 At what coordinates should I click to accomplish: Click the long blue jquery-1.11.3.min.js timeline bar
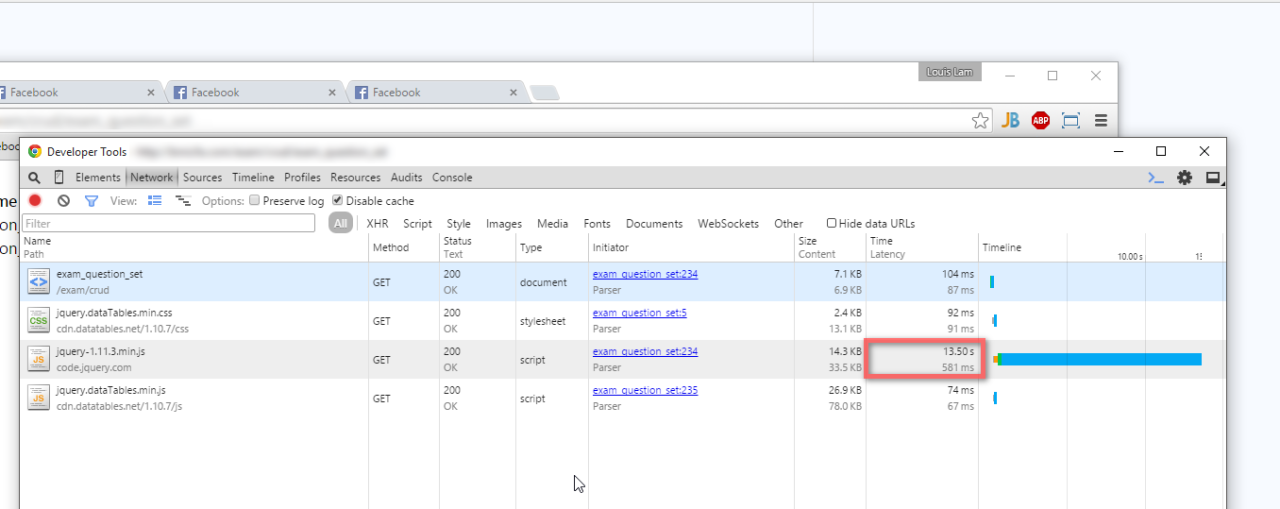click(1100, 359)
